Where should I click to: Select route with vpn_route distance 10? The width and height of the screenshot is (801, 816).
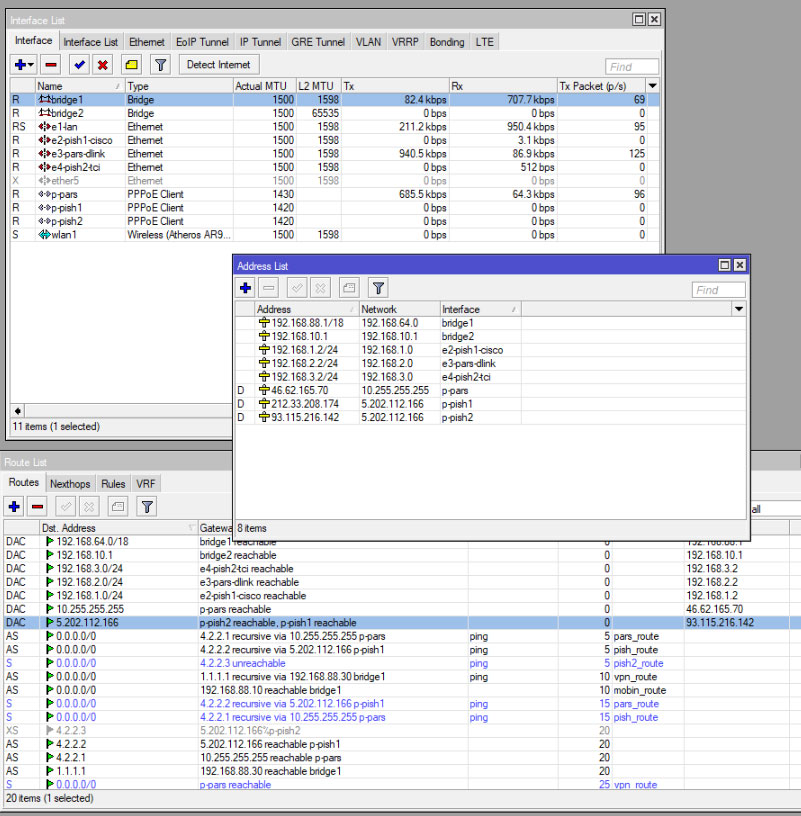(400, 677)
